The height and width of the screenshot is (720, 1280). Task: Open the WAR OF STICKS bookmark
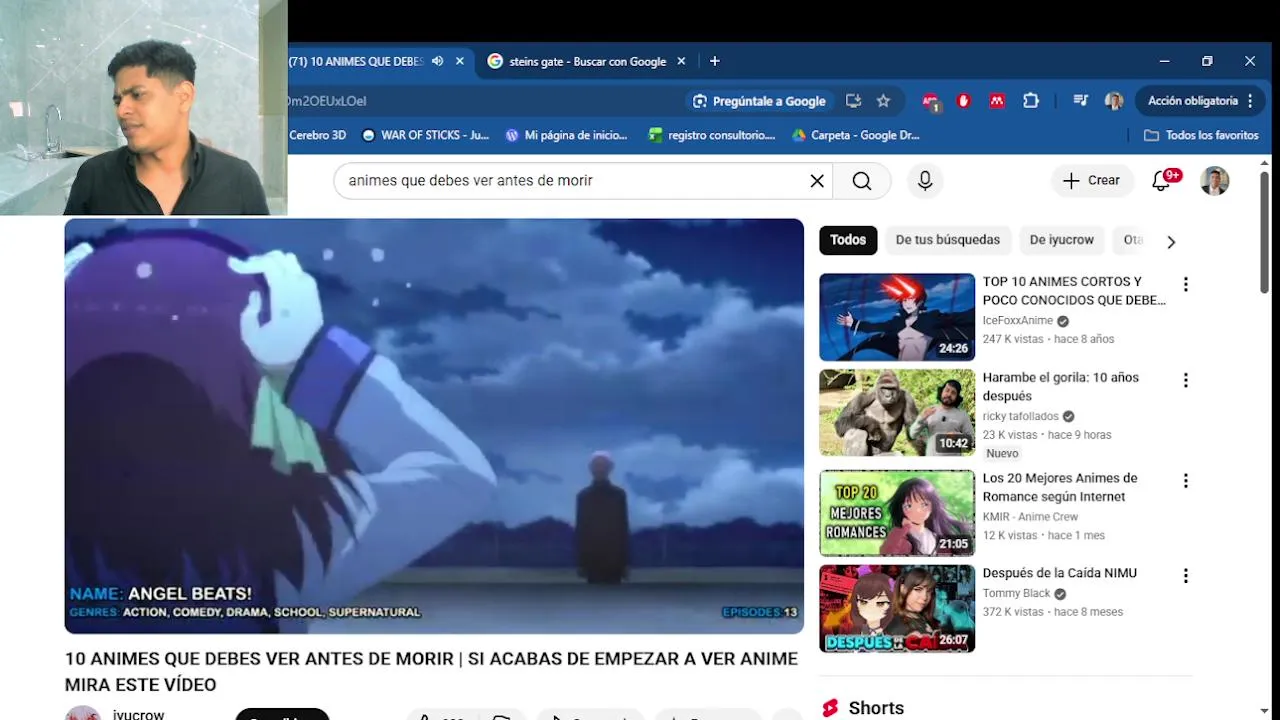(425, 135)
